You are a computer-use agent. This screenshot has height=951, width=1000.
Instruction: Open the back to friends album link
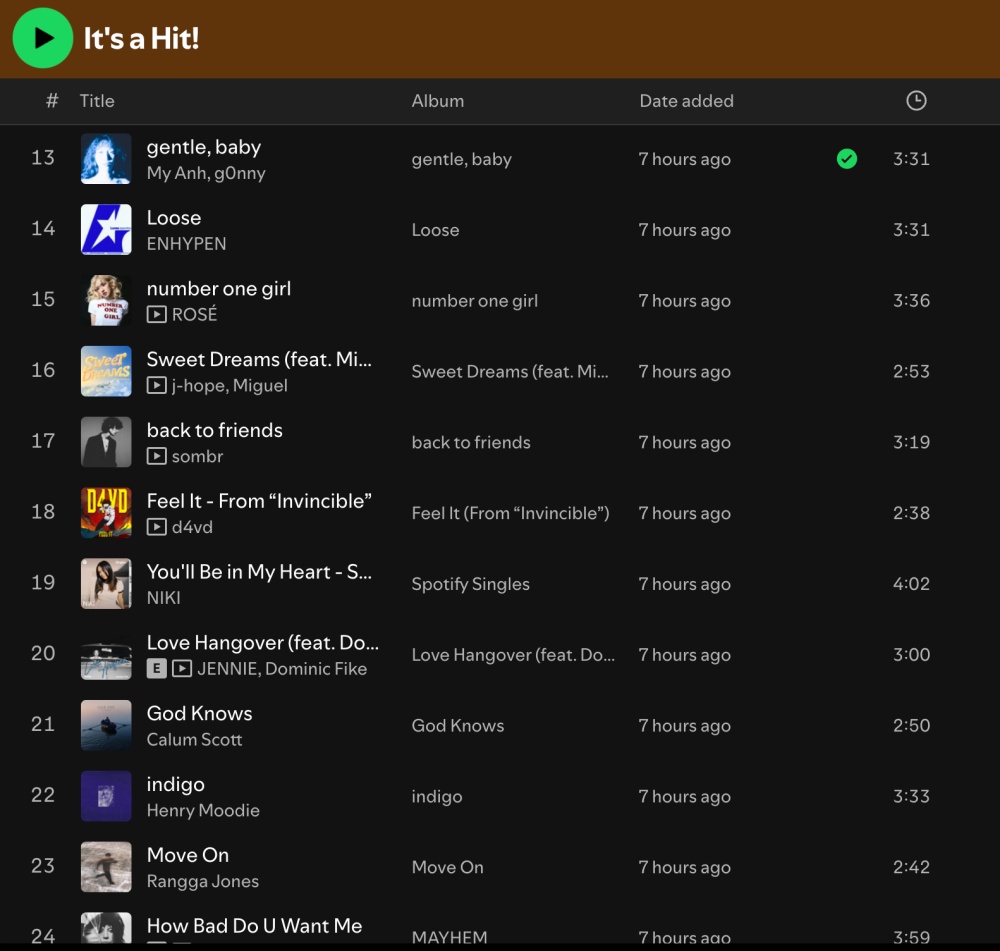[x=471, y=443]
